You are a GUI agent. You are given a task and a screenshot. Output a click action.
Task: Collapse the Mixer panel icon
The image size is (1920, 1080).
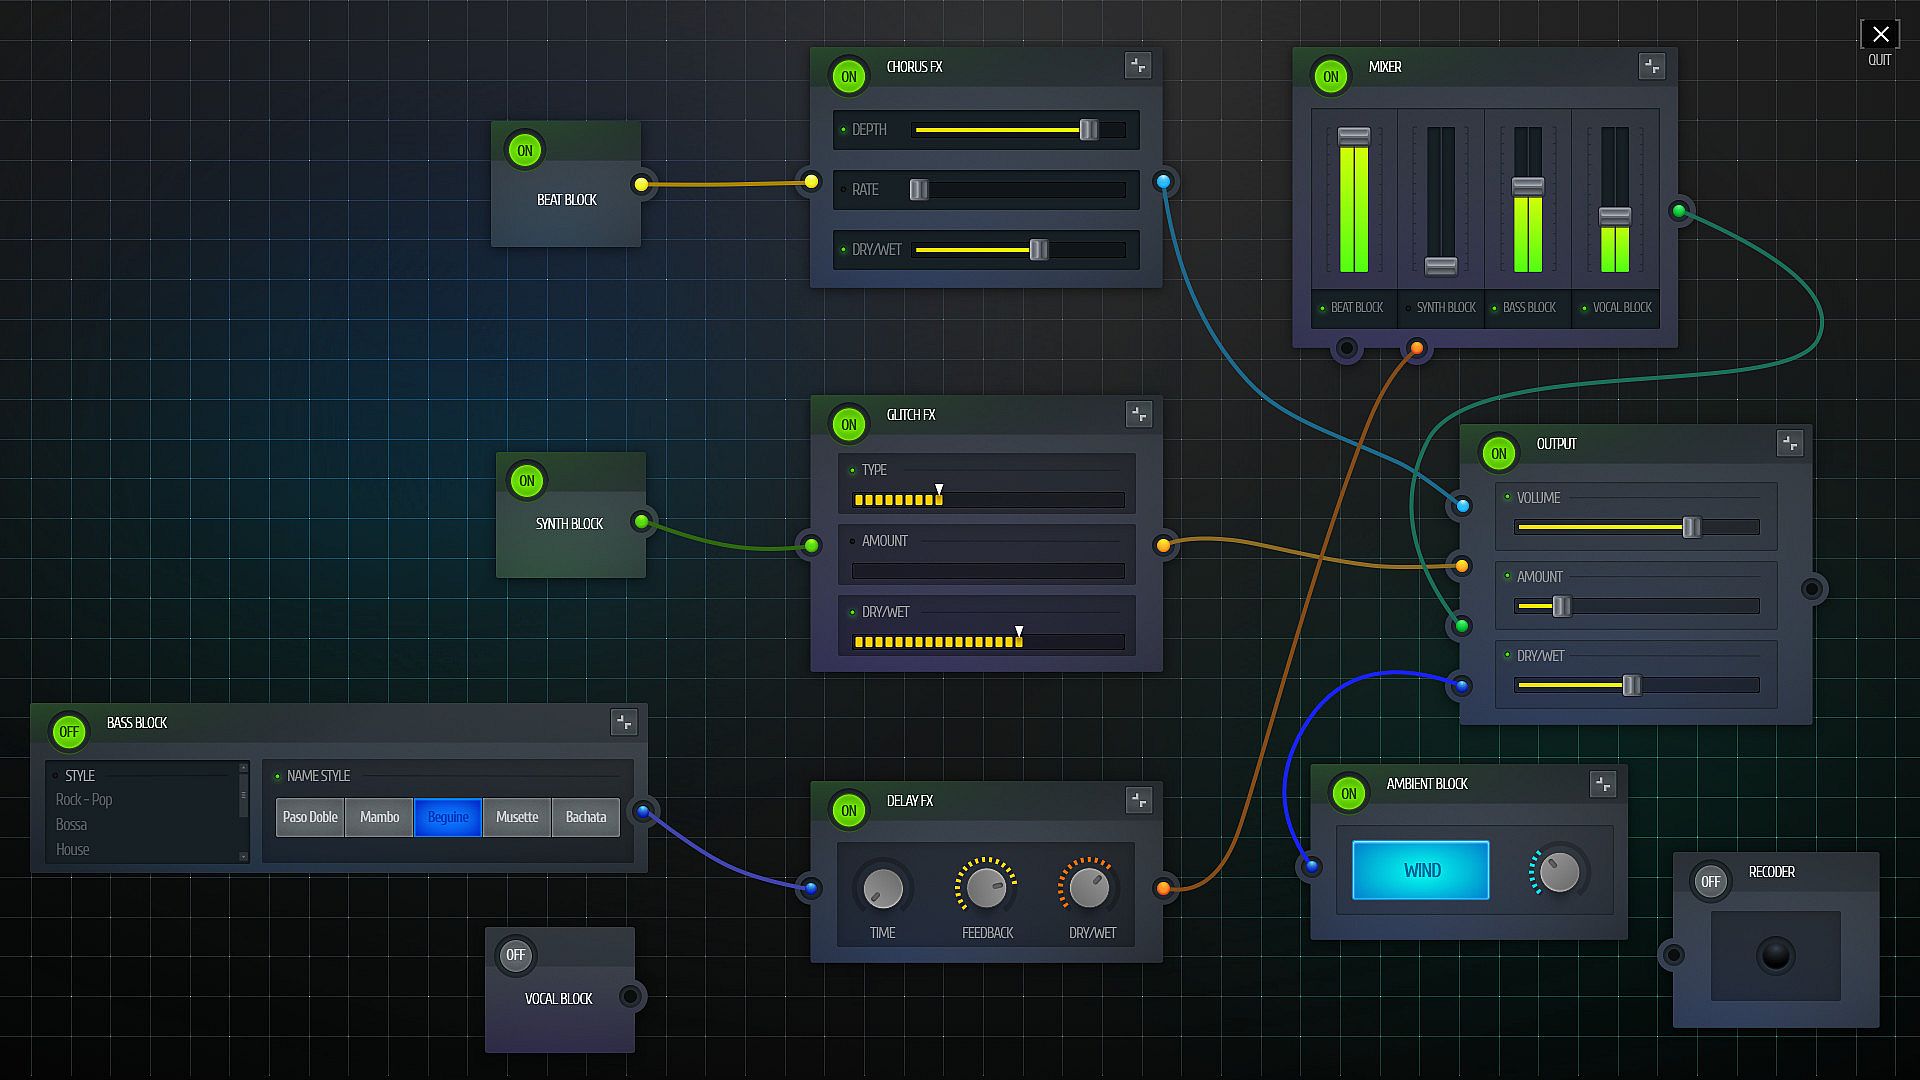click(1652, 67)
